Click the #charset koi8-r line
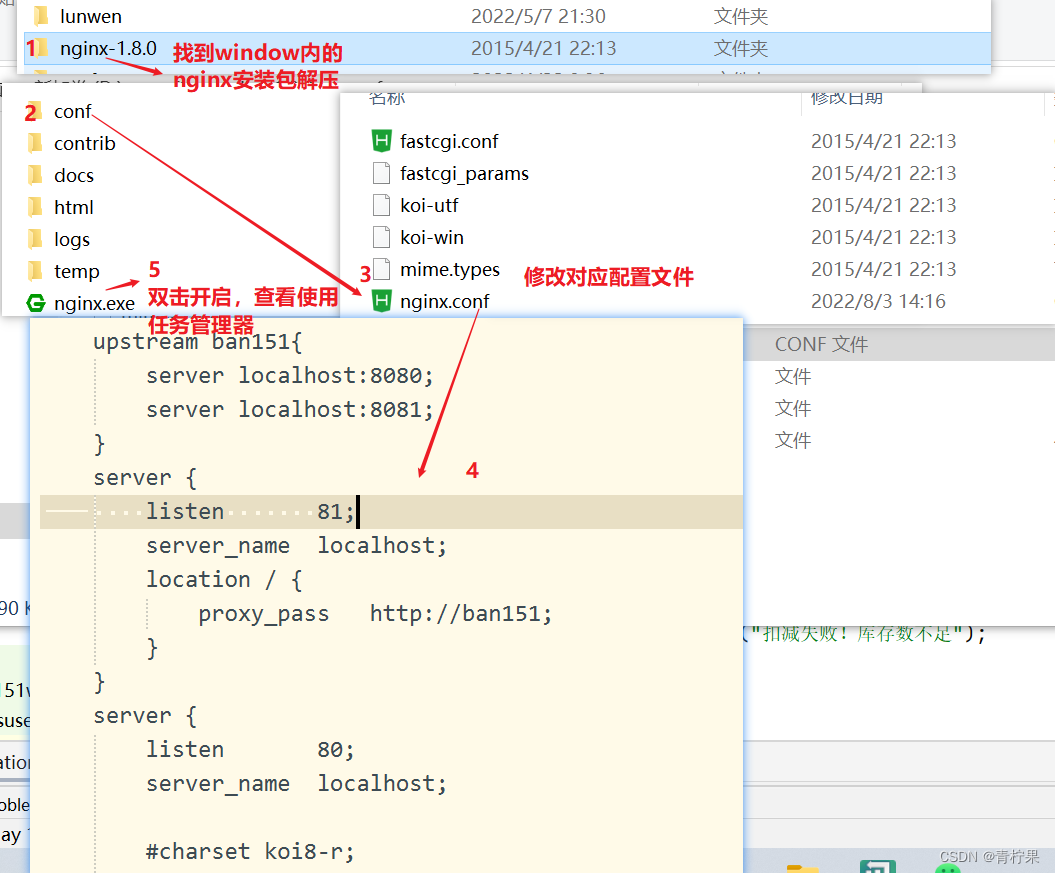 (x=250, y=851)
